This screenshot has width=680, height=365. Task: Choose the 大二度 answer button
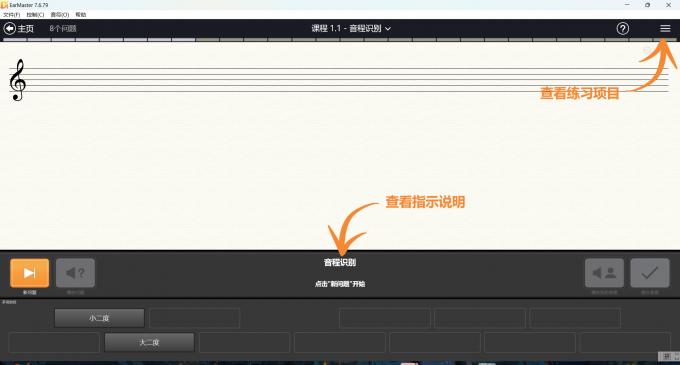coord(149,342)
